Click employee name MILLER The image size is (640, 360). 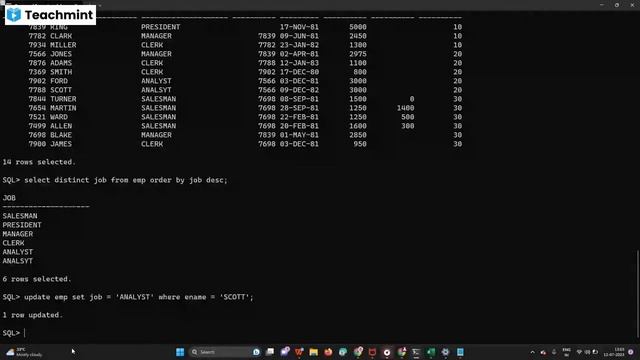click(x=63, y=45)
